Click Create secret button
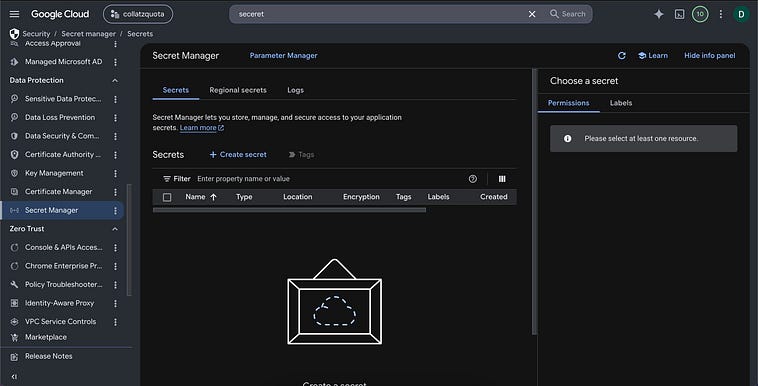This screenshot has width=758, height=386. [238, 155]
